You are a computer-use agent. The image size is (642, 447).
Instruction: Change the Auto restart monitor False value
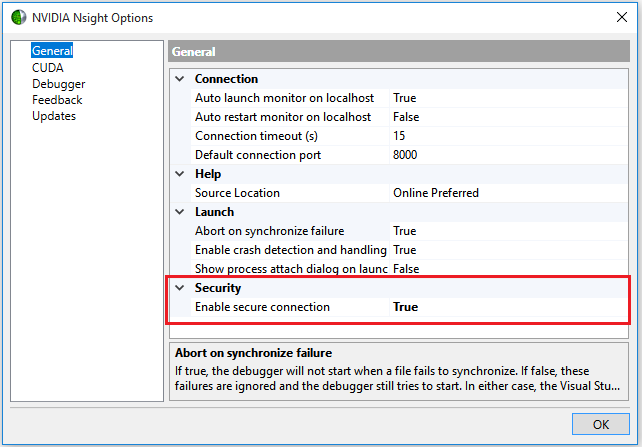coord(509,117)
